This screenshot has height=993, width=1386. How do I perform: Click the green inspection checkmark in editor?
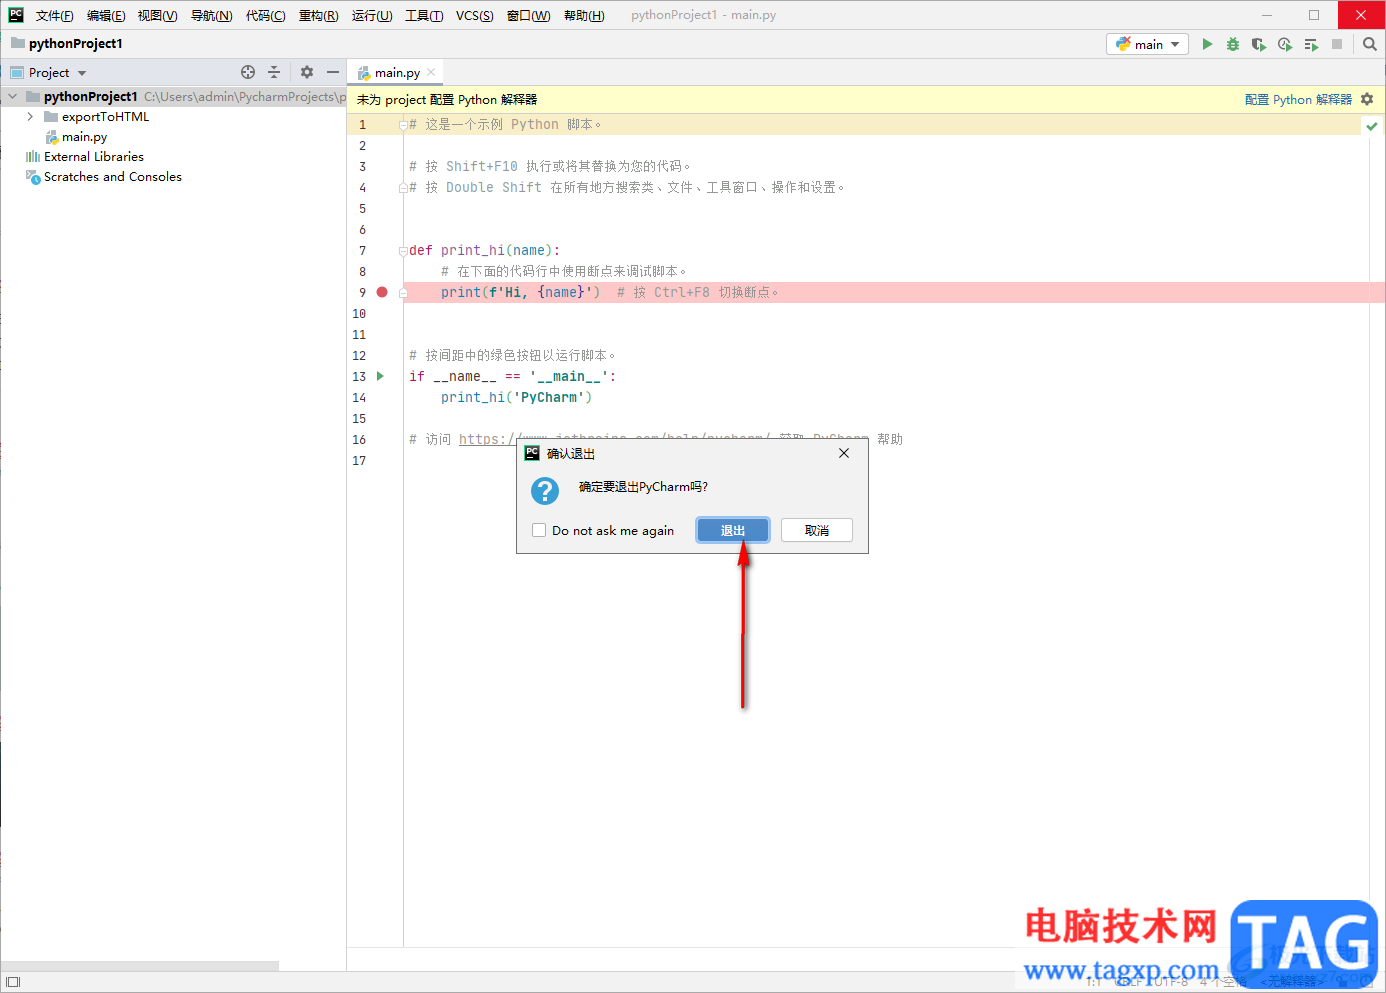pyautogui.click(x=1372, y=126)
